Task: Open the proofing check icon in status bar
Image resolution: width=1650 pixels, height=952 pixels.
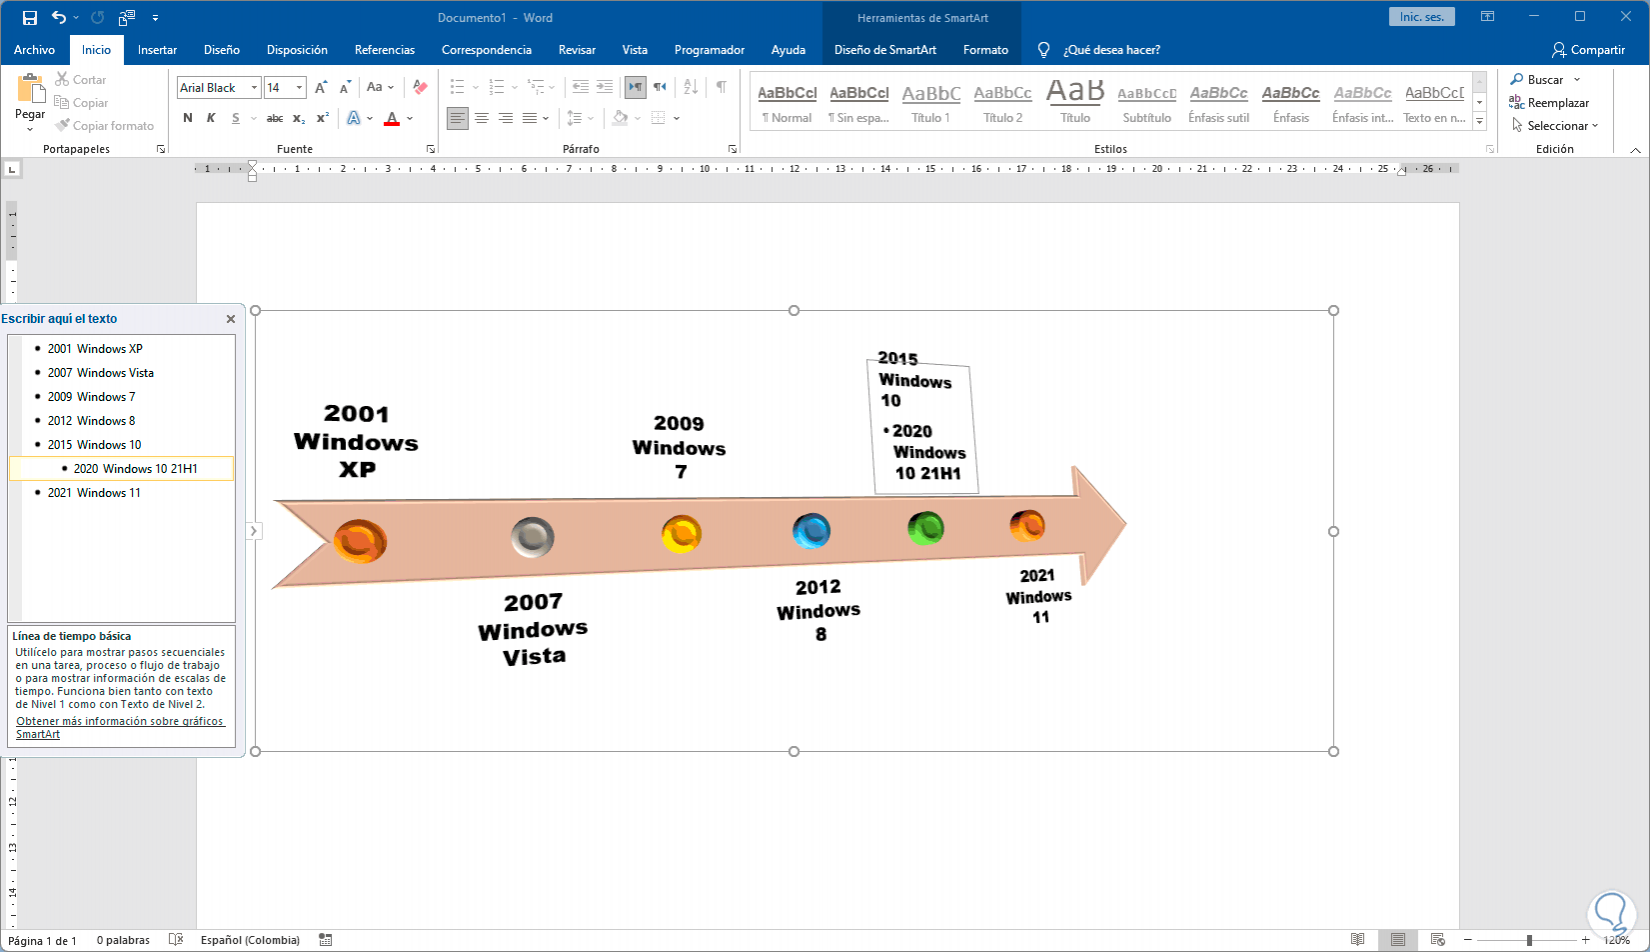Action: (x=176, y=940)
